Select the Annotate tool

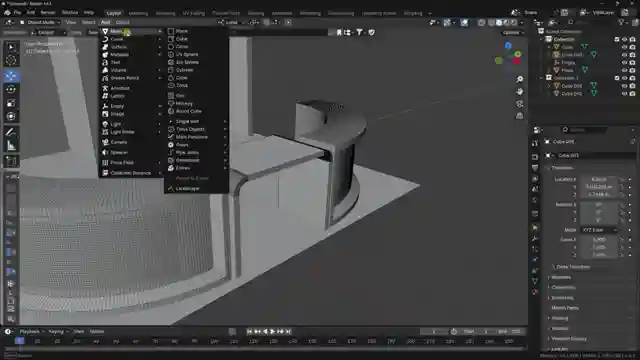[11, 132]
